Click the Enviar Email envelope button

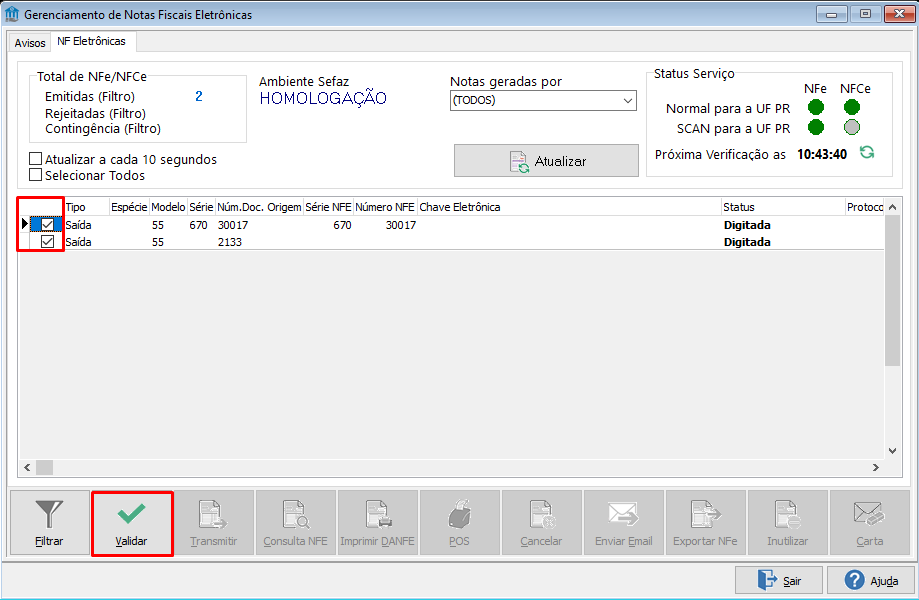(x=624, y=523)
